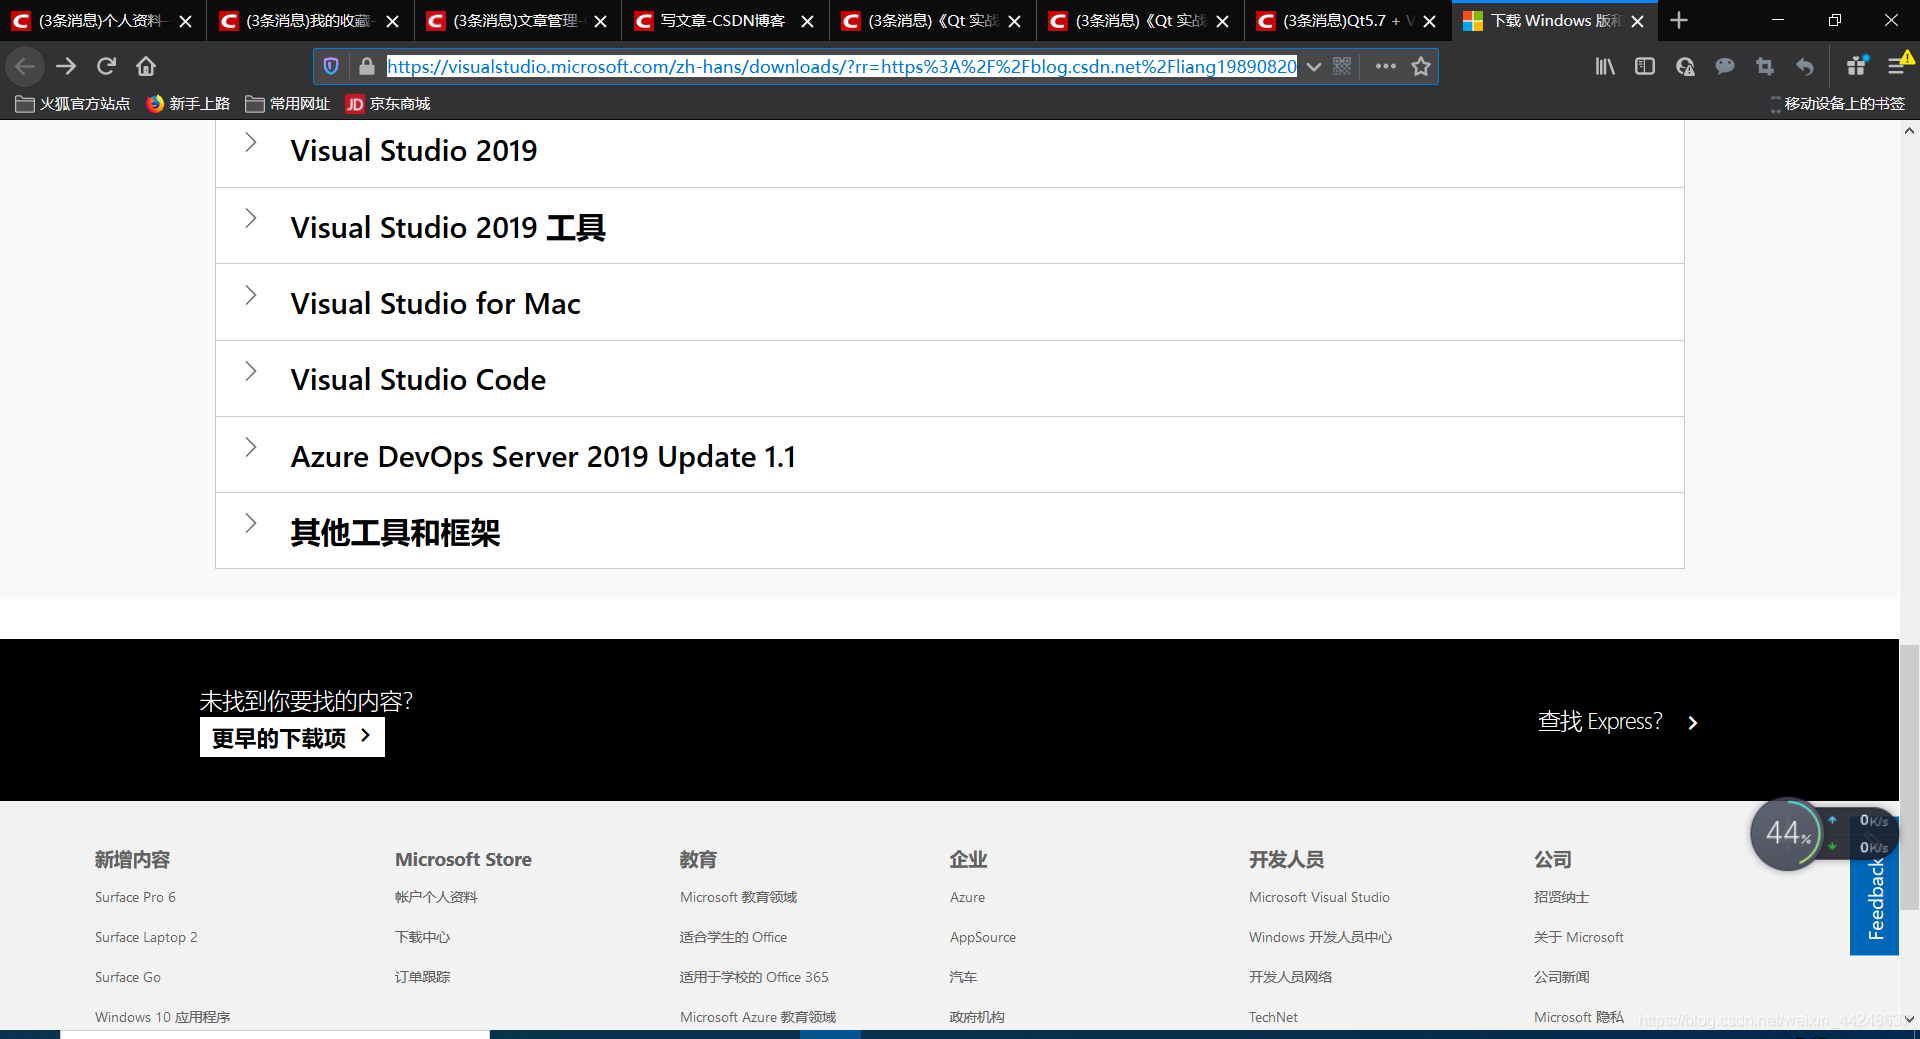Open Microsoft 教育领域 footer link

[x=738, y=897]
